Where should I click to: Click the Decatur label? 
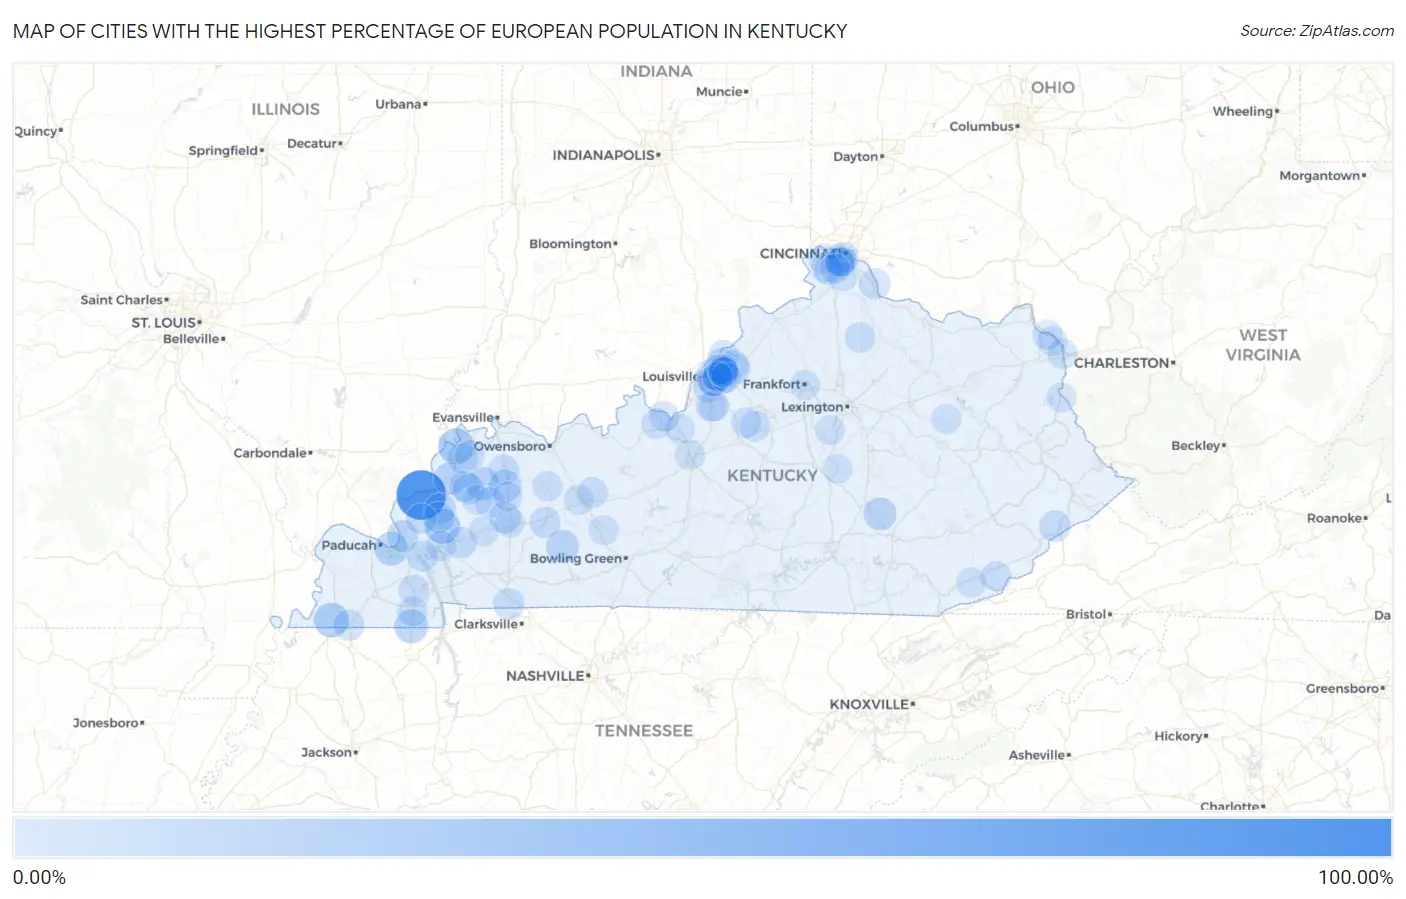312,144
